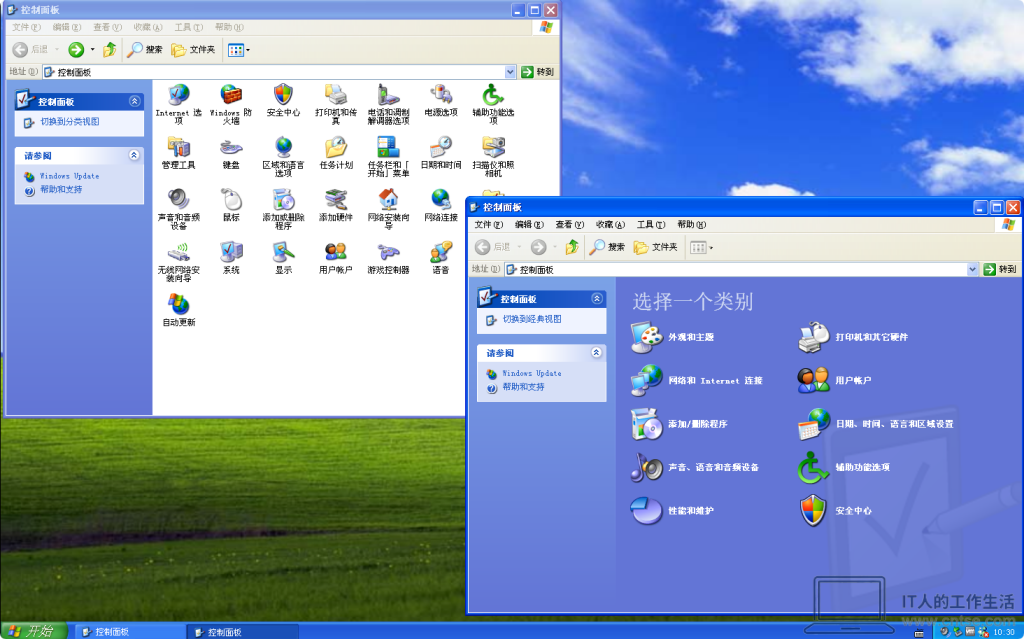Open 收藏 menu in back window

click(x=148, y=27)
